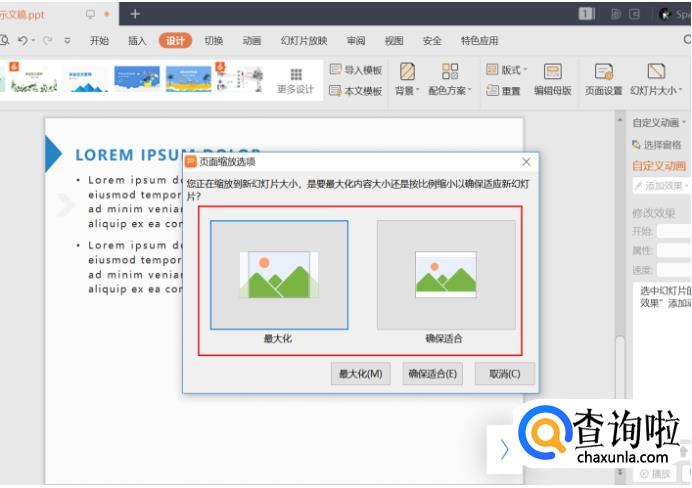Click the vertical scrollbar thumb
This screenshot has height=488, width=692.
click(620, 367)
